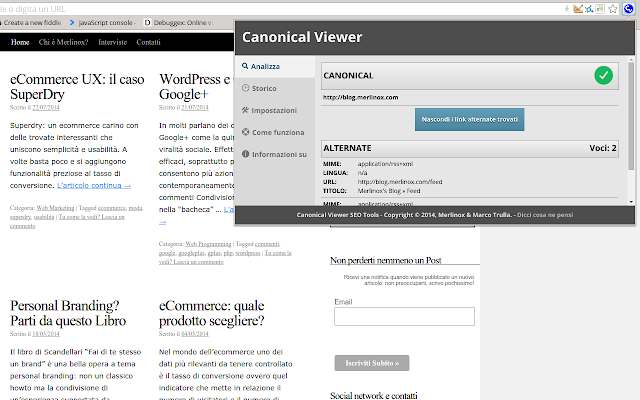Open the Contatti menu item
The height and width of the screenshot is (400, 640).
(x=149, y=42)
